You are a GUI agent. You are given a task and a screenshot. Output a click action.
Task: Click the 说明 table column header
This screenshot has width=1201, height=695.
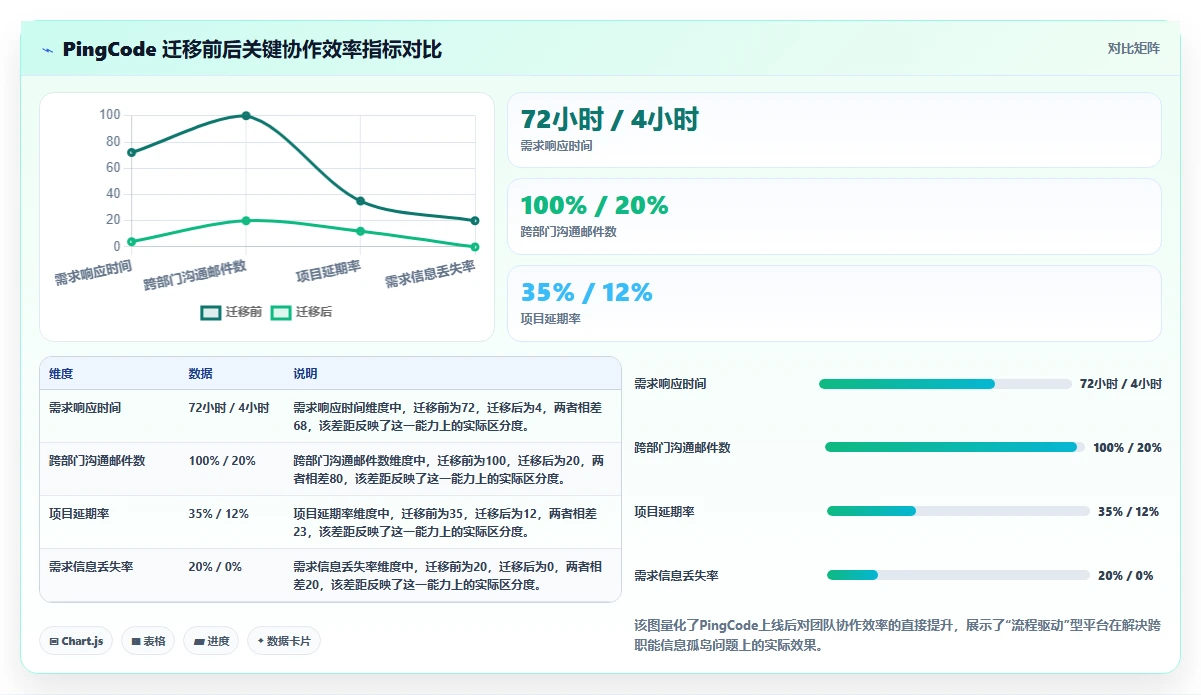click(305, 374)
